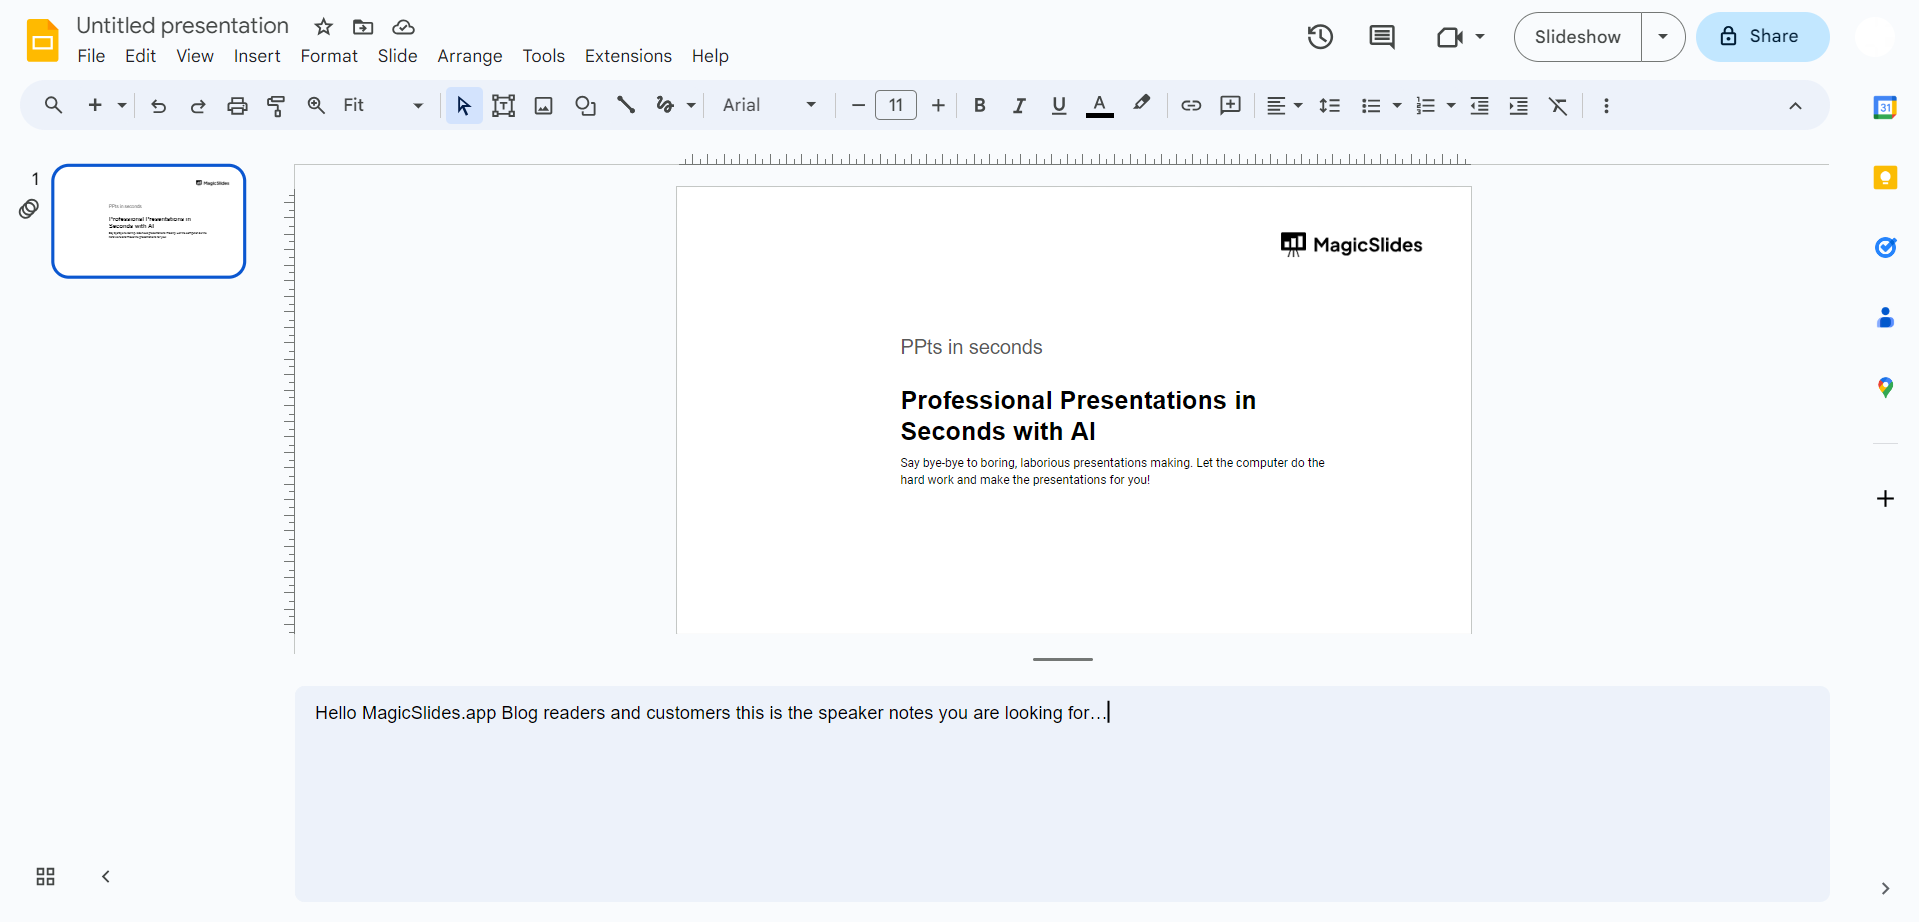The image size is (1919, 922).
Task: Star the Untitled presentation
Action: point(323,27)
